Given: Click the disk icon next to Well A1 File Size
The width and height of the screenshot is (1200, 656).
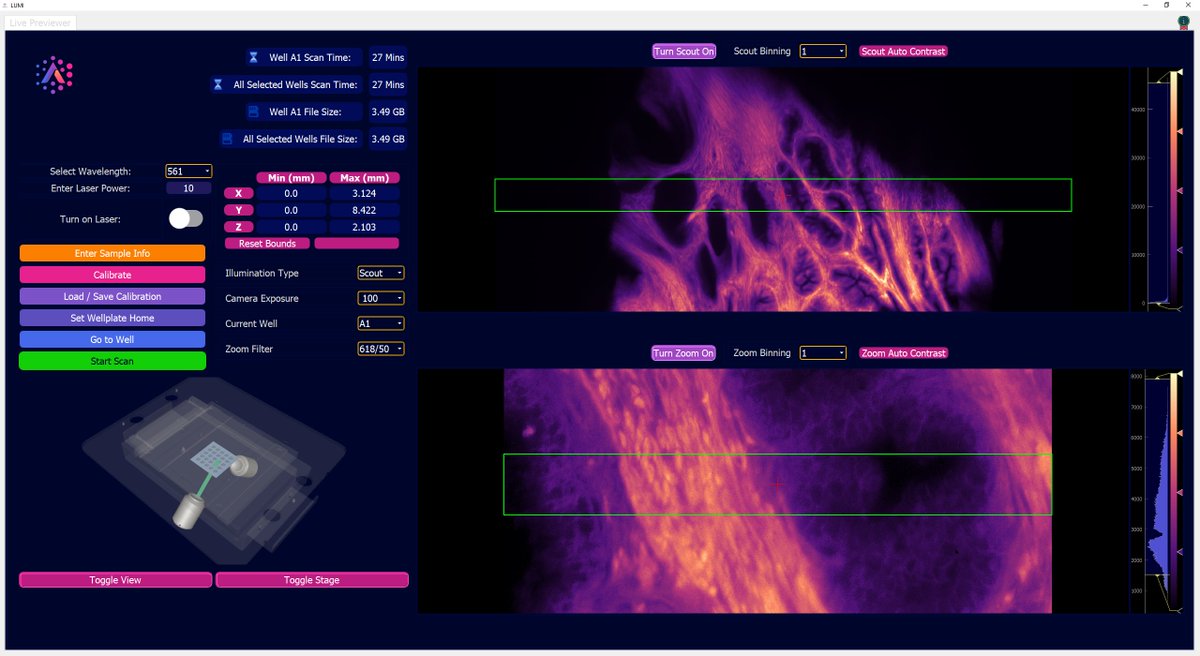Looking at the screenshot, I should tap(253, 111).
